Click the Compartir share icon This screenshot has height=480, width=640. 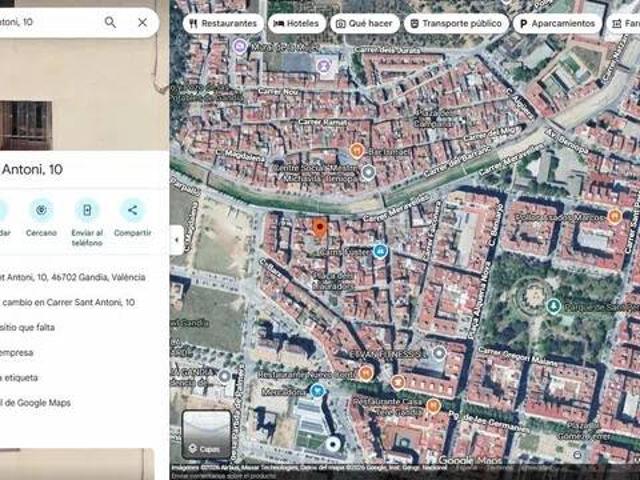tap(133, 210)
